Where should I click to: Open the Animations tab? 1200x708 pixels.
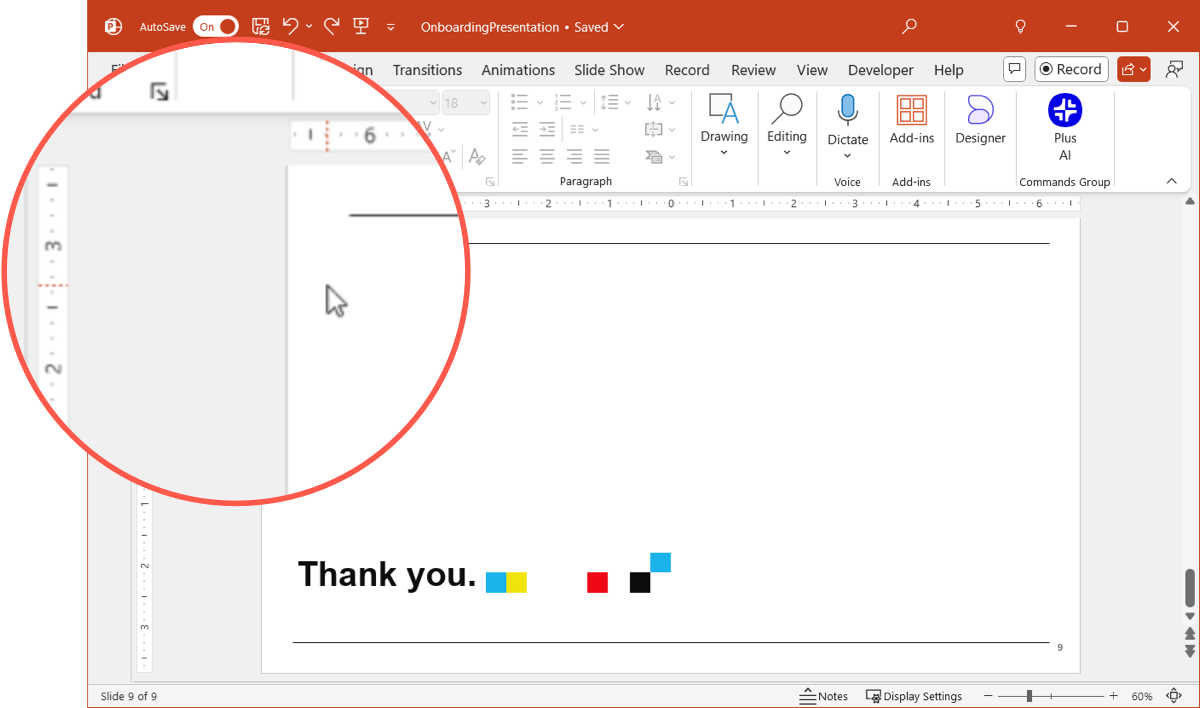[x=518, y=70]
